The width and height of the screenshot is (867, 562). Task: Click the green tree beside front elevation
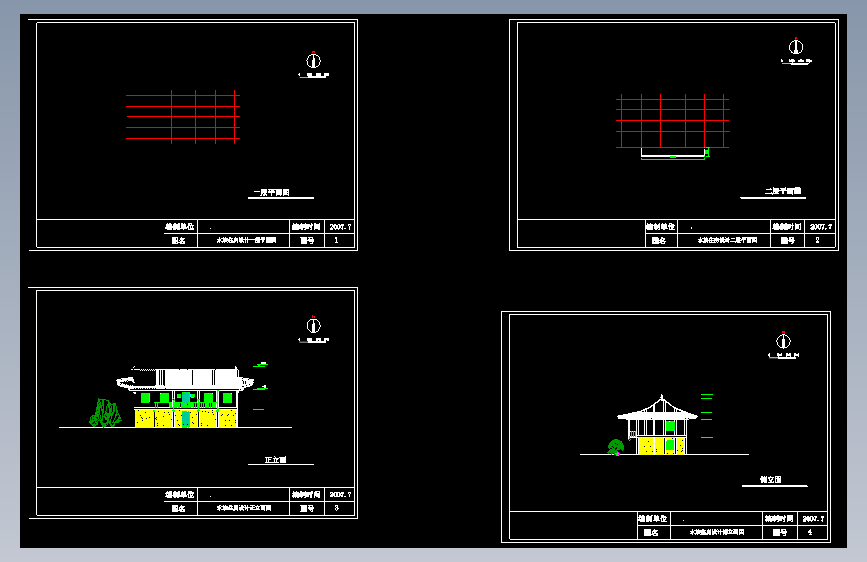tap(105, 413)
